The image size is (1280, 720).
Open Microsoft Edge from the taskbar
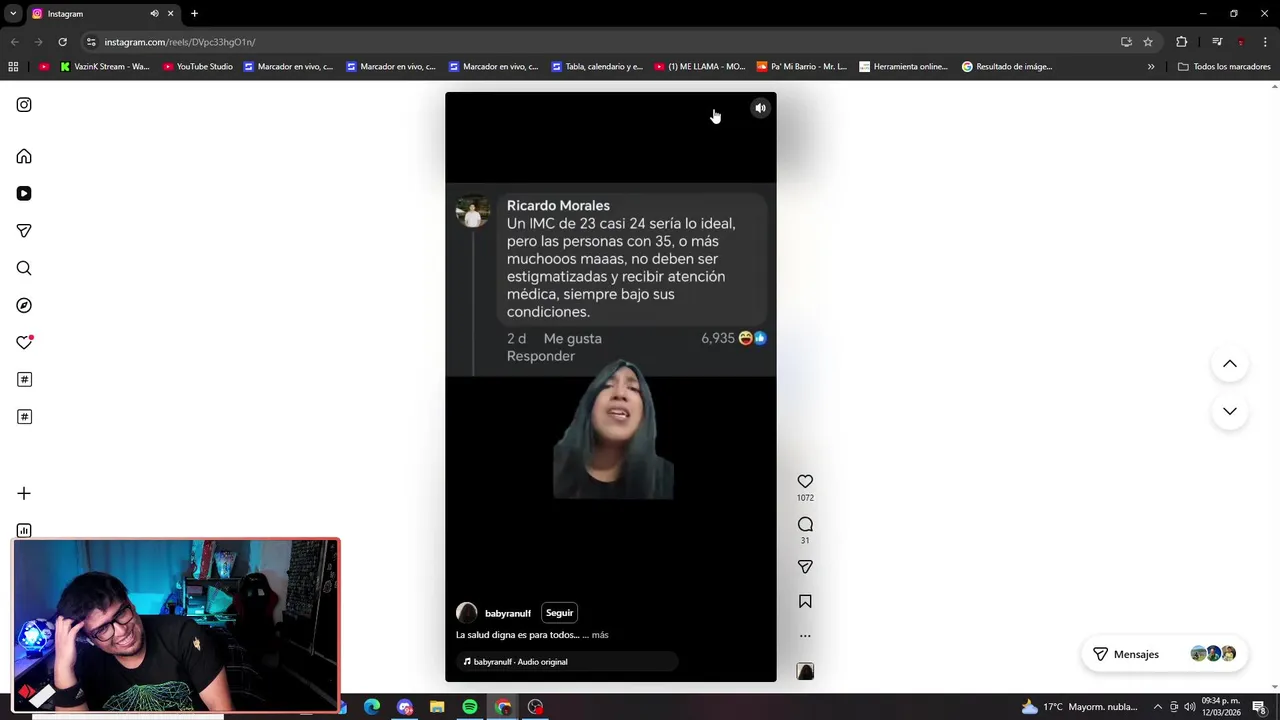tap(372, 707)
